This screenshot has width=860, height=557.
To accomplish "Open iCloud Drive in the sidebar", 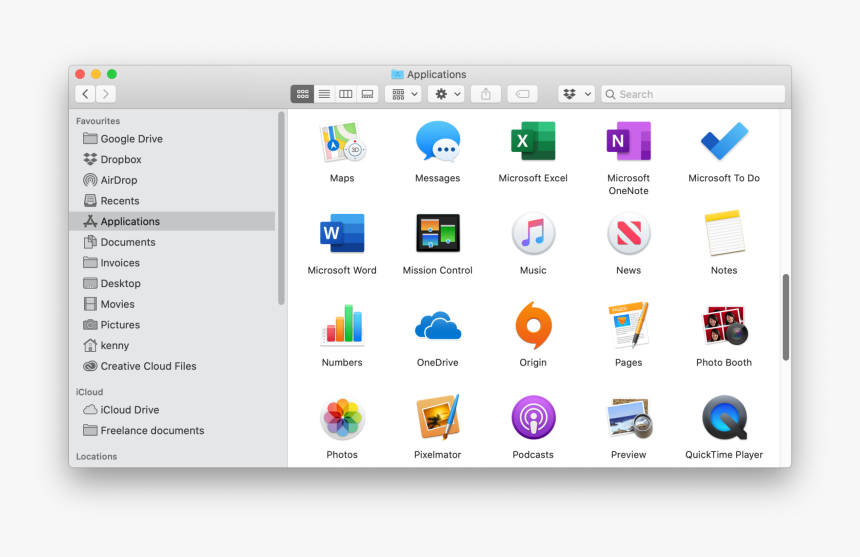I will tap(172, 410).
